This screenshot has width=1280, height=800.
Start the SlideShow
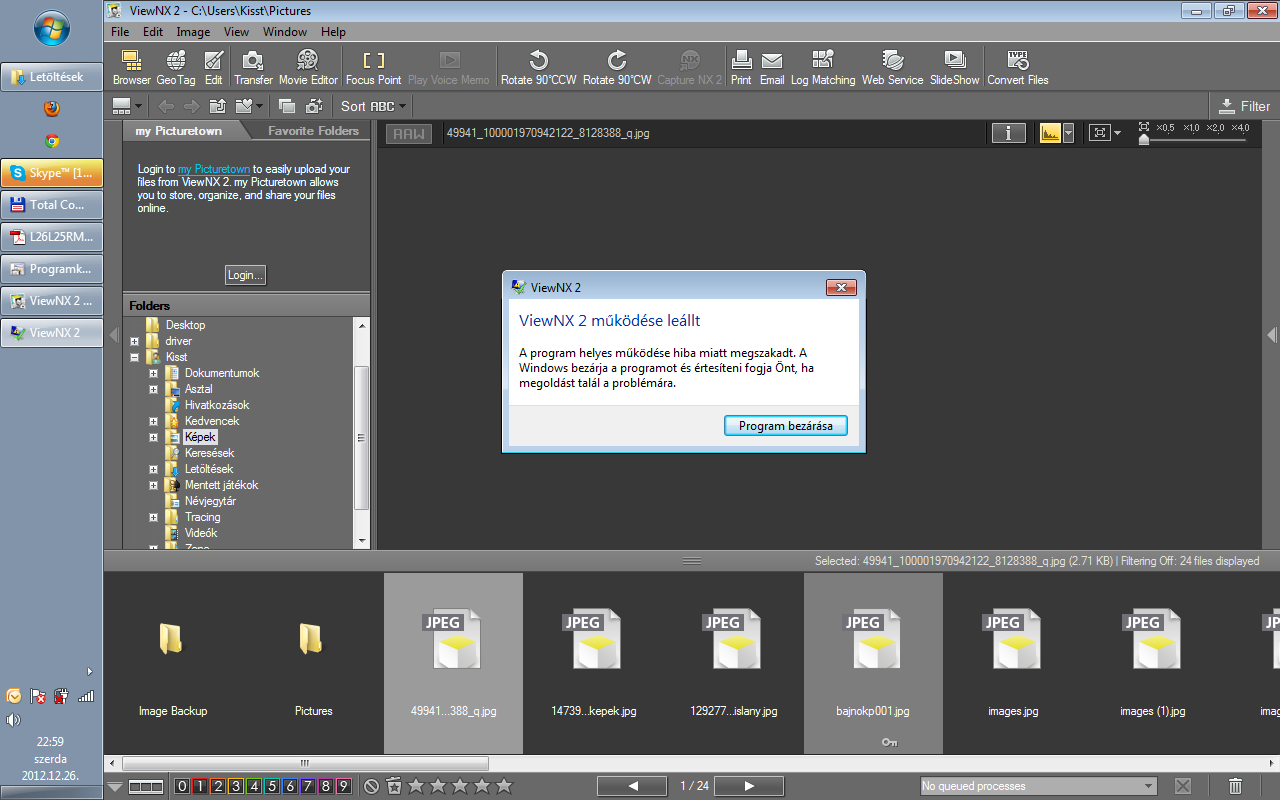coord(955,67)
